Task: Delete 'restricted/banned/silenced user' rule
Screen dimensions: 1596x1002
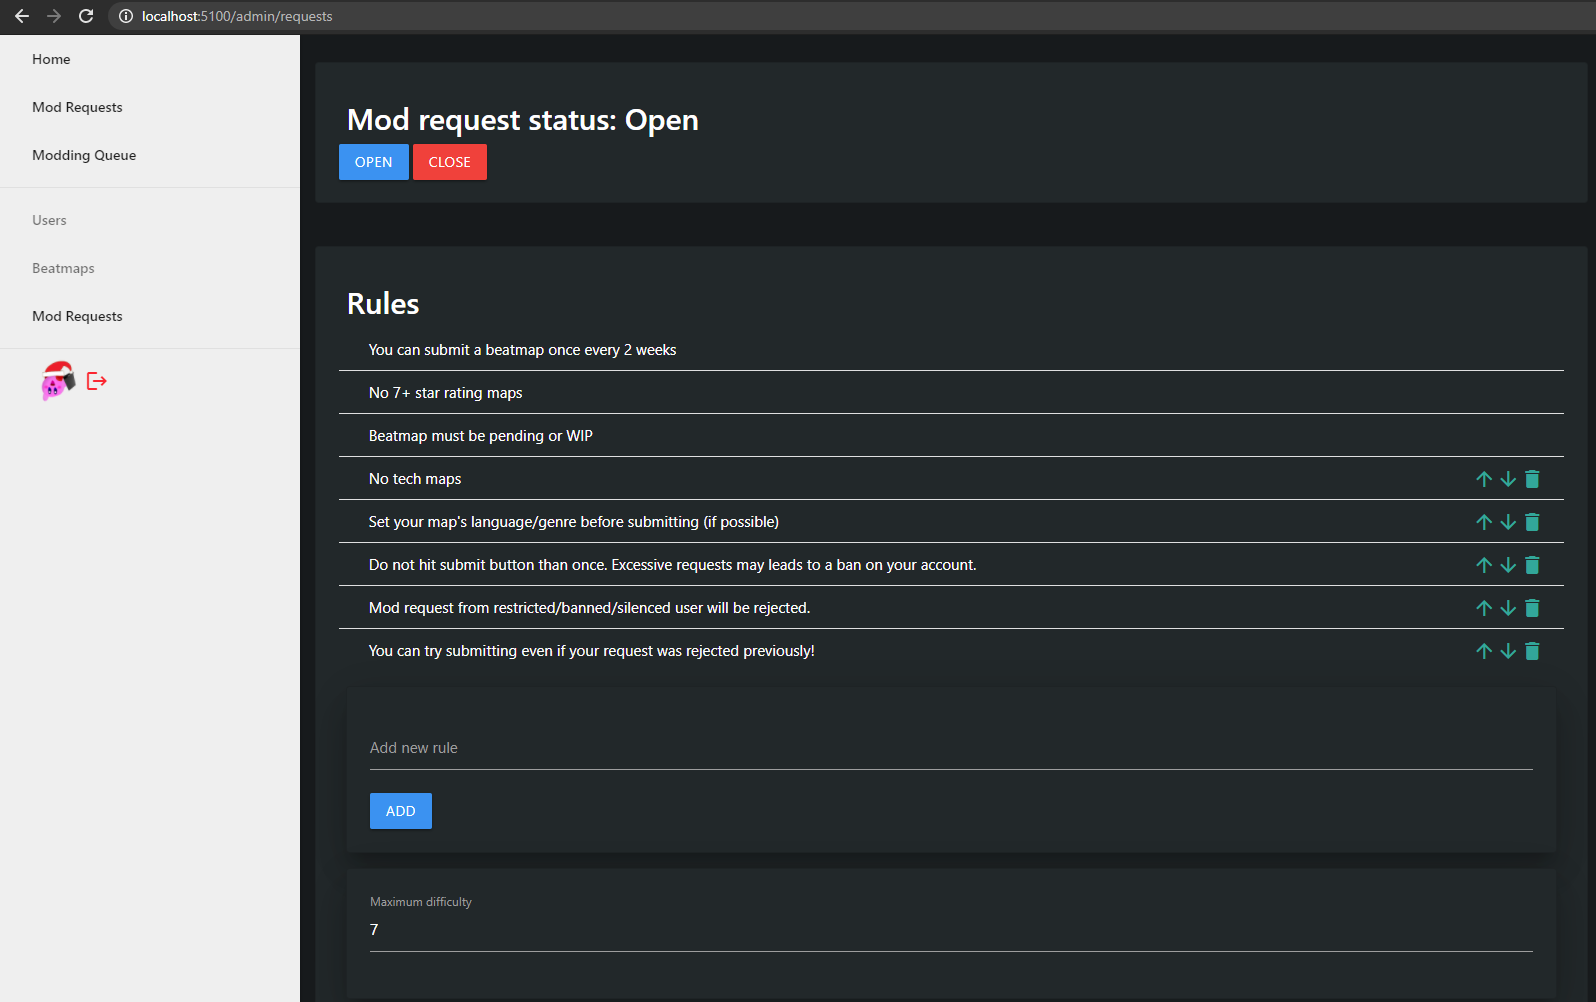Action: [1532, 608]
